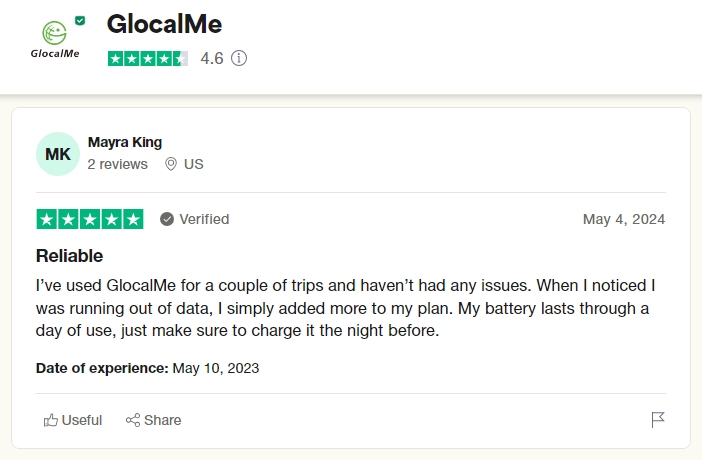Click the "2 reviews" count

pyautogui.click(x=117, y=164)
